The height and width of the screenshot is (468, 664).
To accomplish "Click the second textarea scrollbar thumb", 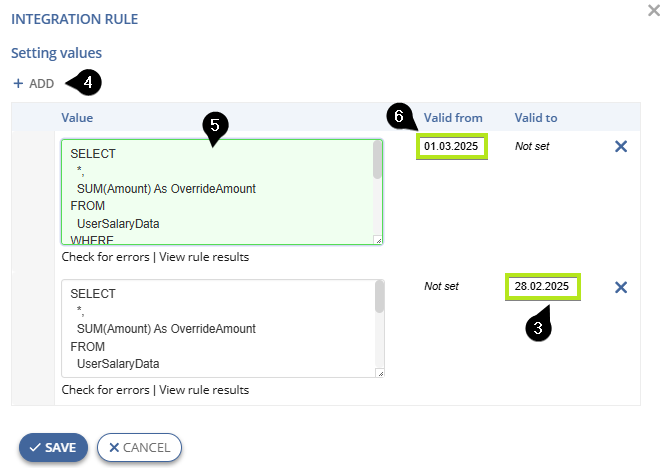I will (x=379, y=297).
